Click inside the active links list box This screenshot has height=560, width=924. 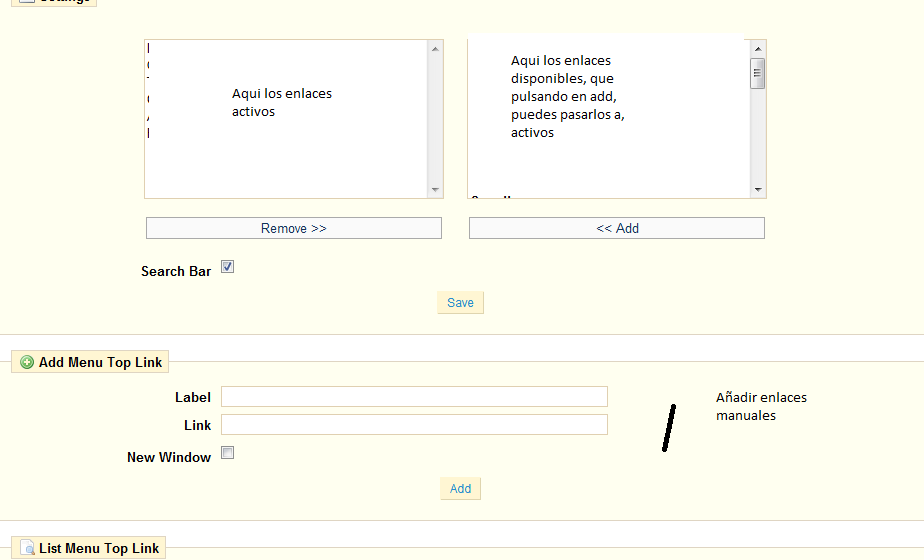pos(286,150)
